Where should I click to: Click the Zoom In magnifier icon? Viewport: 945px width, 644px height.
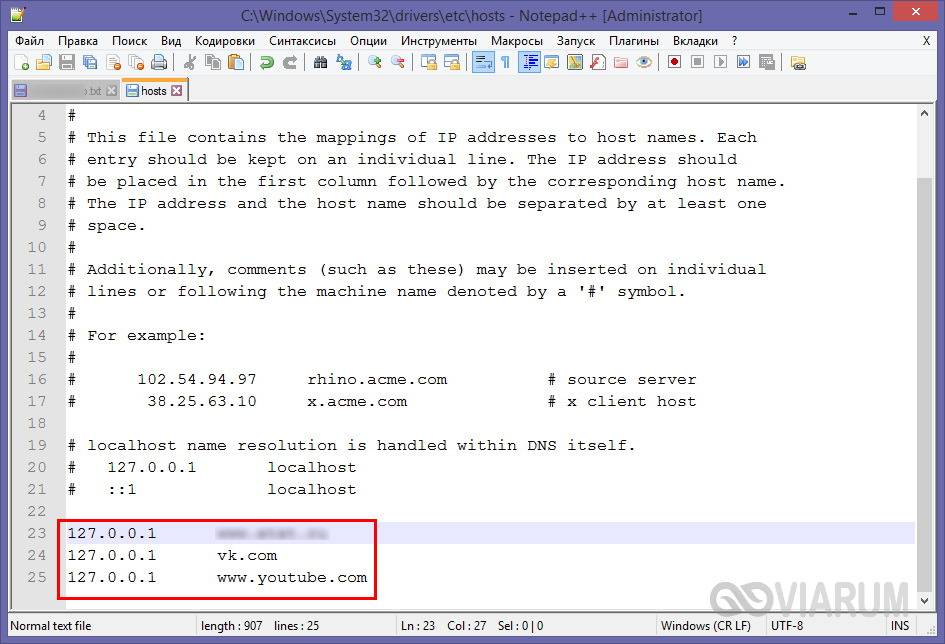coord(375,62)
